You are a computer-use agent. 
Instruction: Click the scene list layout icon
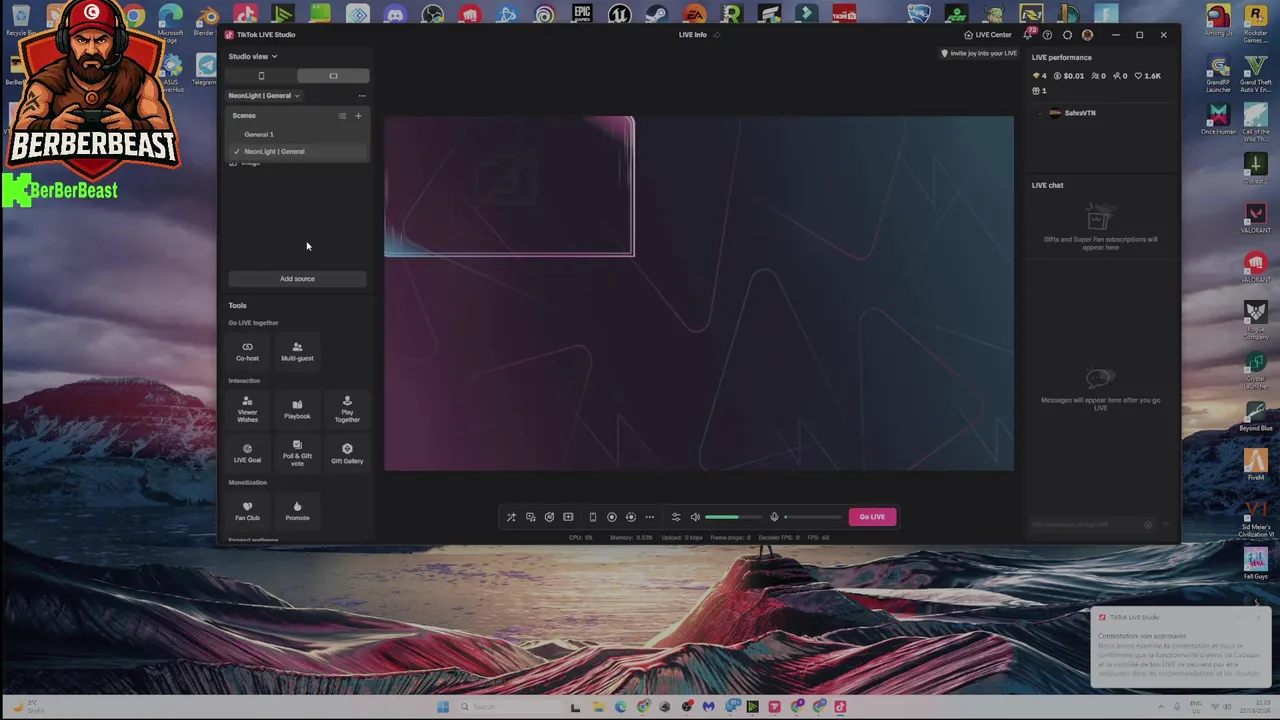(342, 116)
